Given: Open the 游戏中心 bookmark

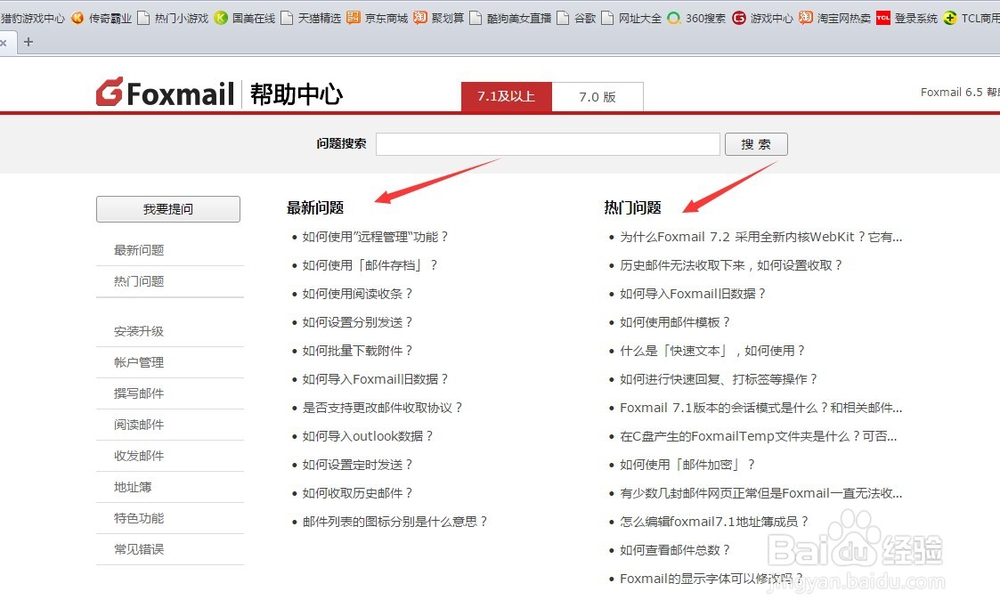Looking at the screenshot, I should pos(763,18).
